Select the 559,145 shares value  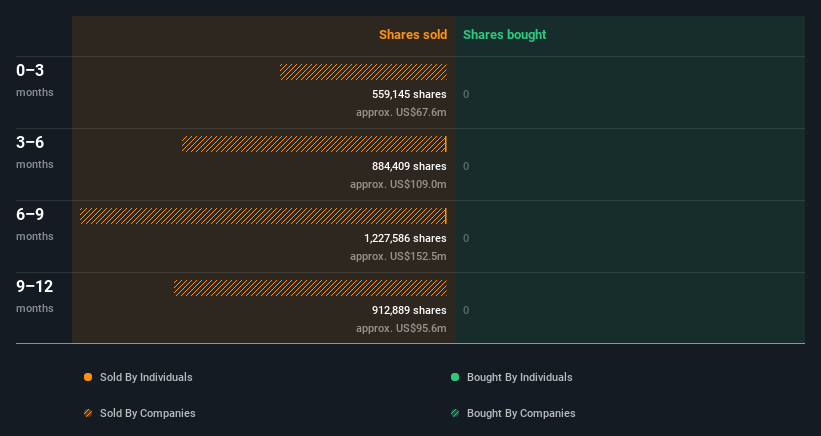click(409, 94)
